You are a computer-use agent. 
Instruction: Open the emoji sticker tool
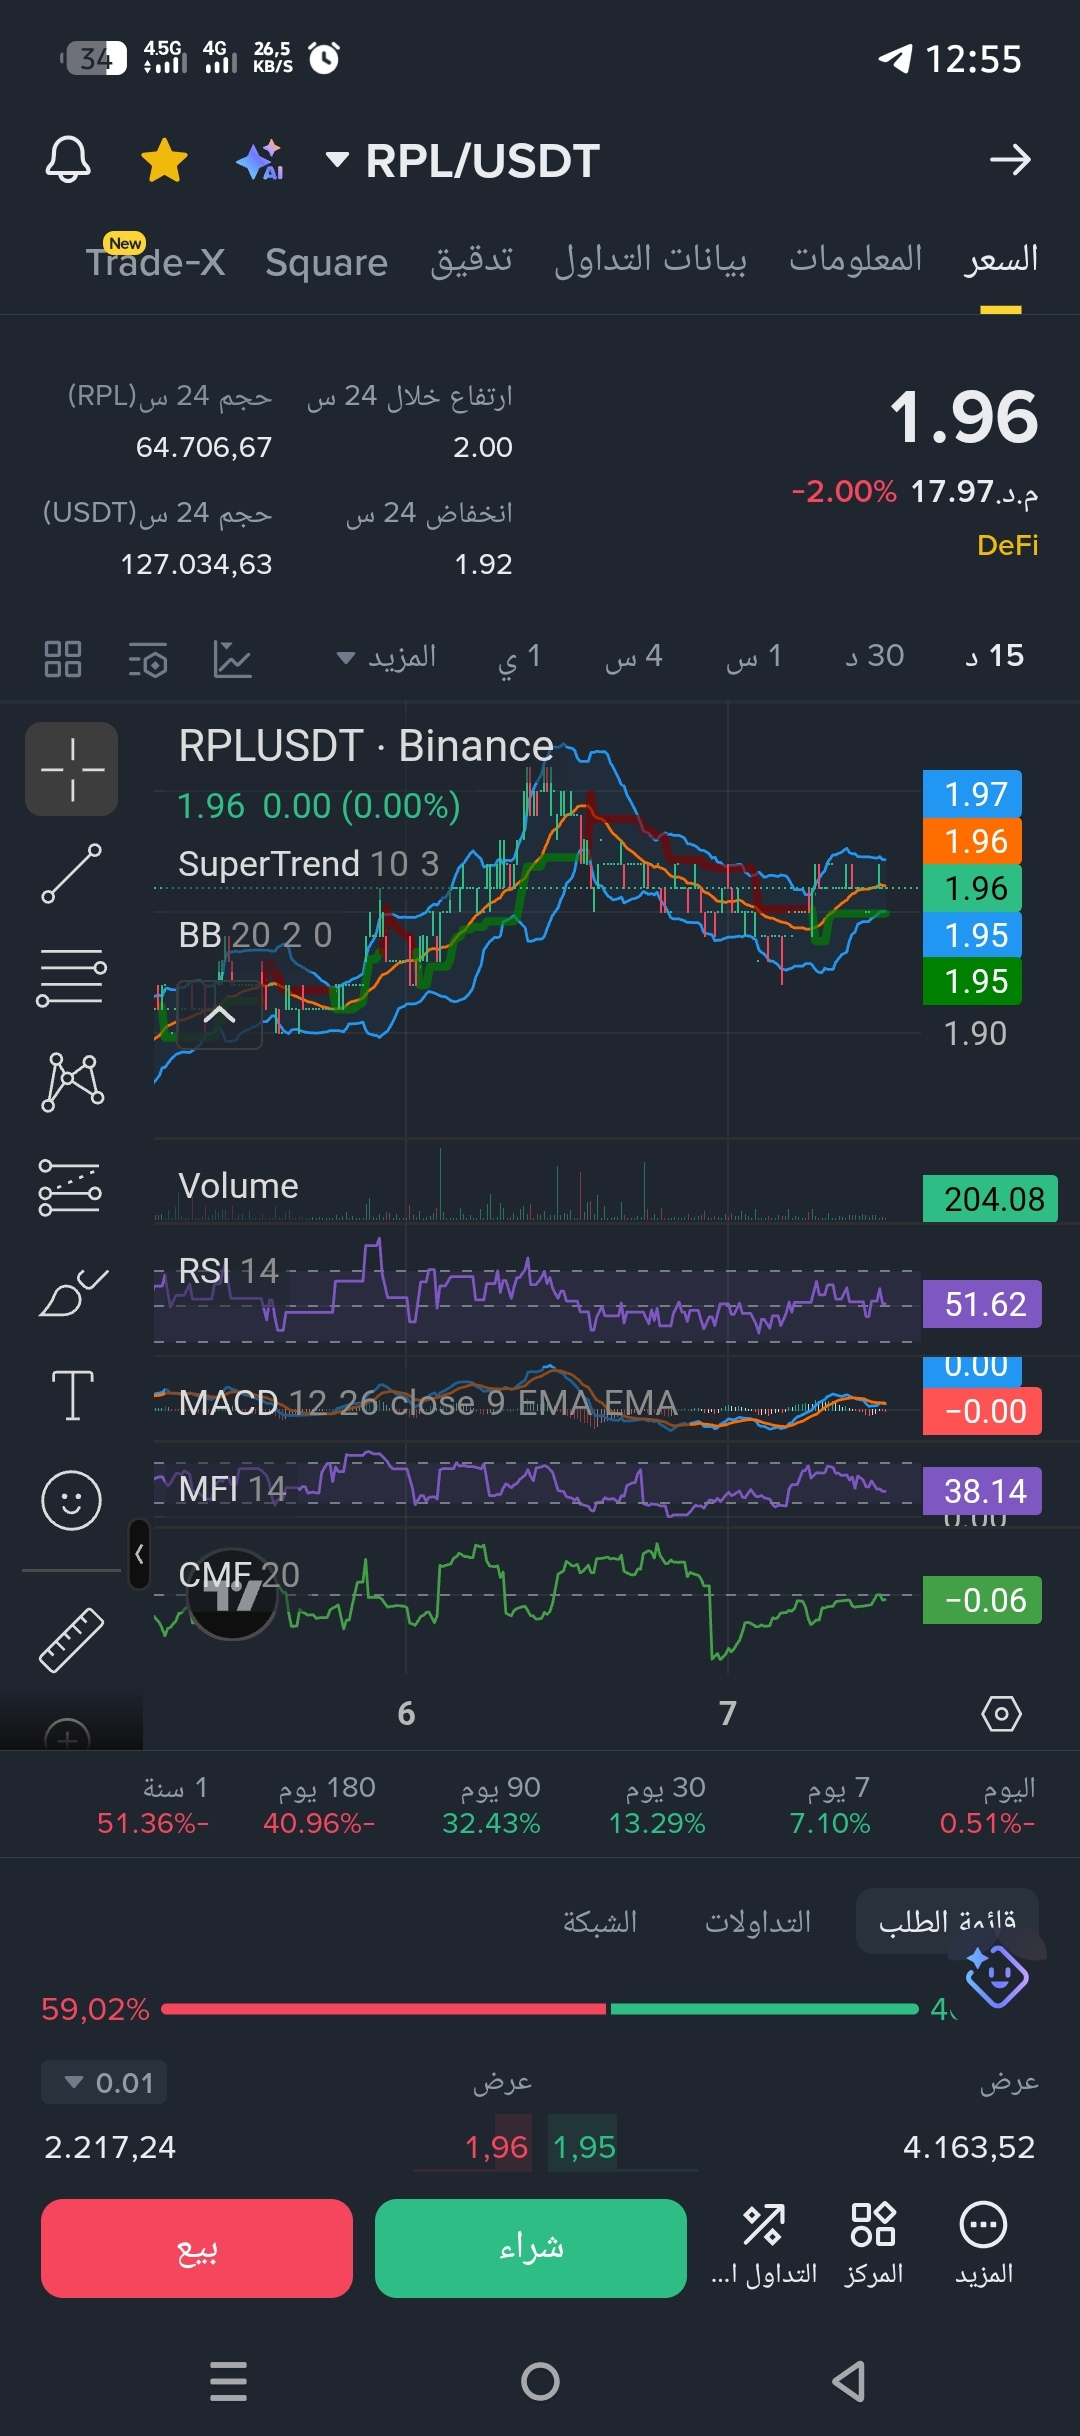[x=72, y=1500]
